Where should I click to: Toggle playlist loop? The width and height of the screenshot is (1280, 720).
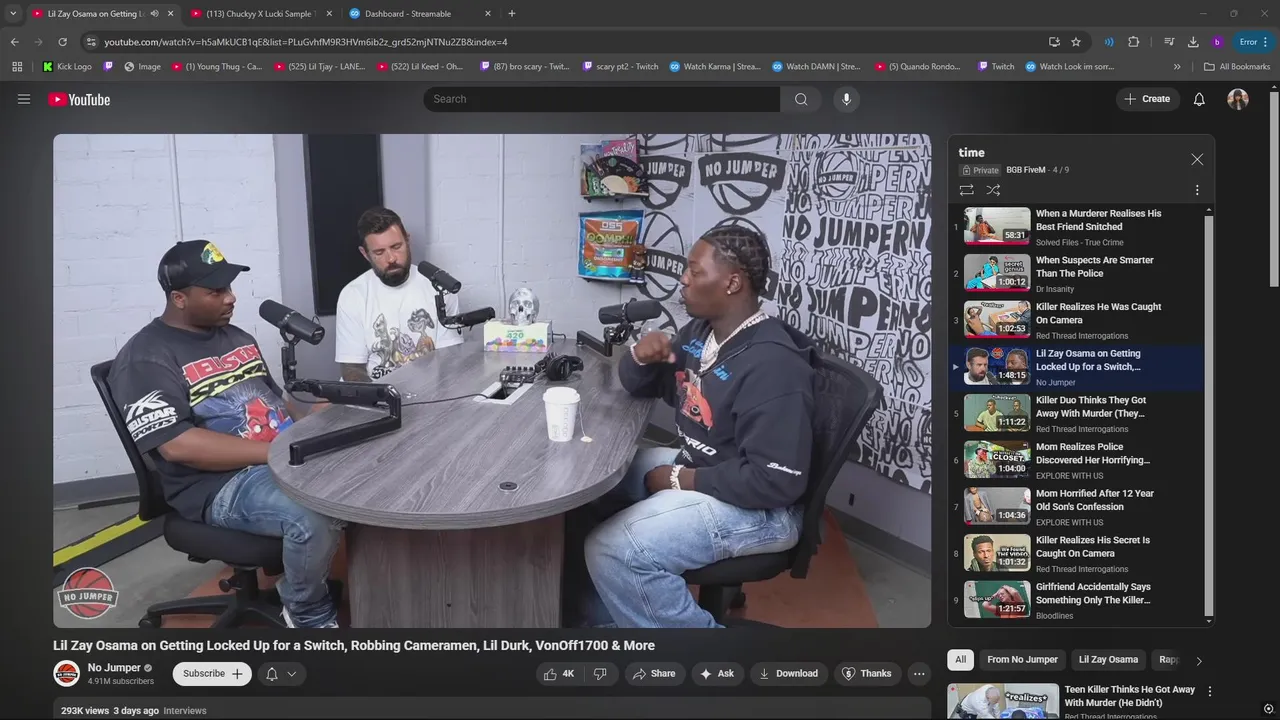pos(966,190)
